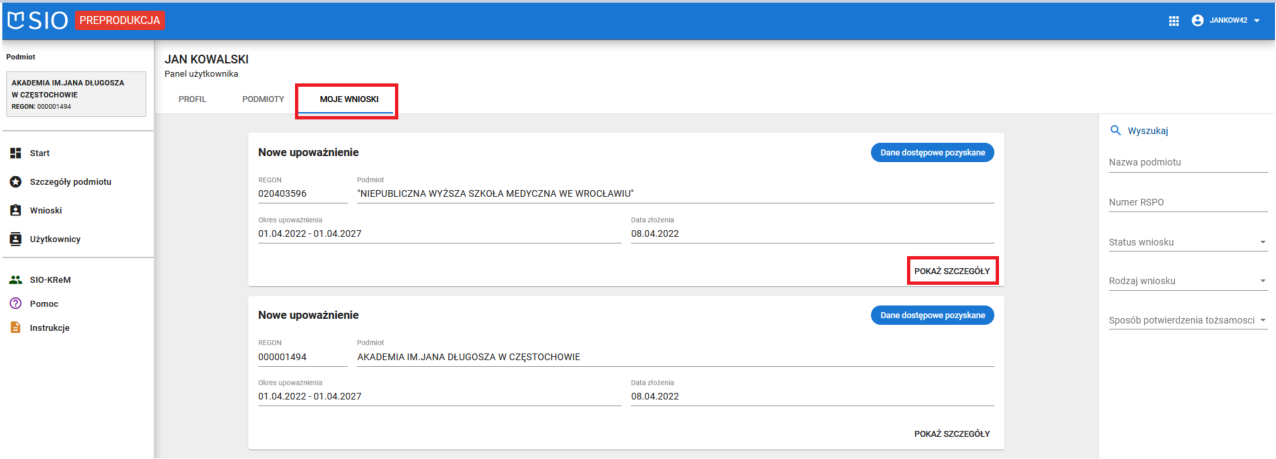Click the SIO-KReM people icon
Viewport: 1276px width, 459px height.
(x=15, y=280)
